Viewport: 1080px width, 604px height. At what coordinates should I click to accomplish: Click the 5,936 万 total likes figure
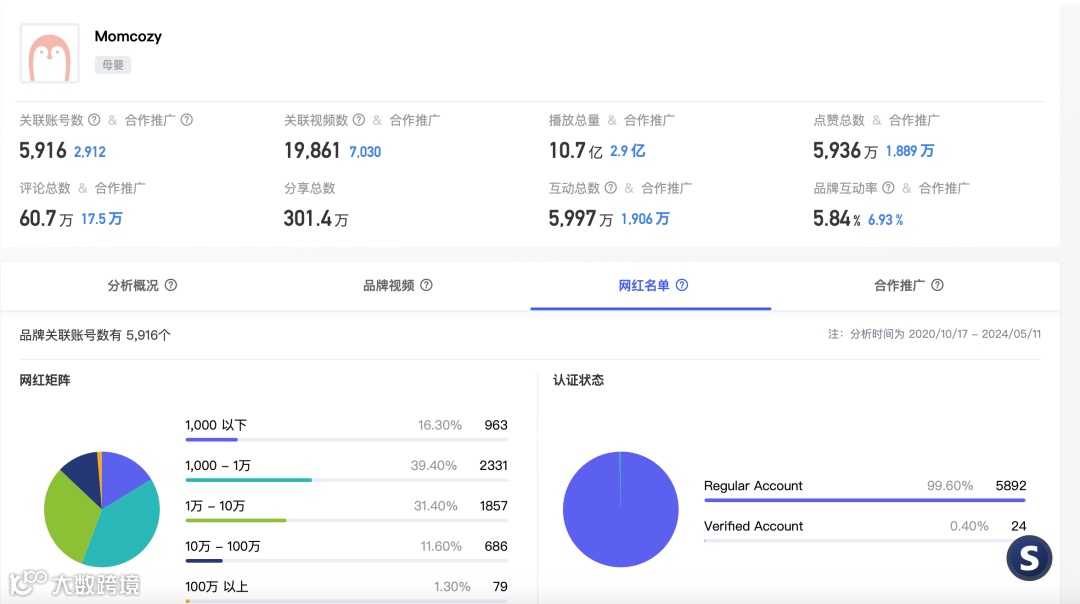click(x=845, y=150)
